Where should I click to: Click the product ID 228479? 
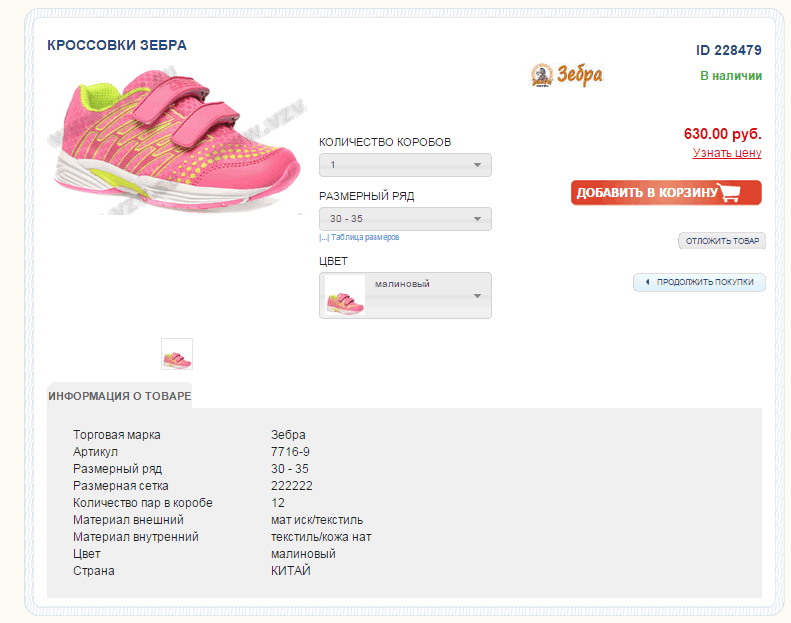(728, 50)
